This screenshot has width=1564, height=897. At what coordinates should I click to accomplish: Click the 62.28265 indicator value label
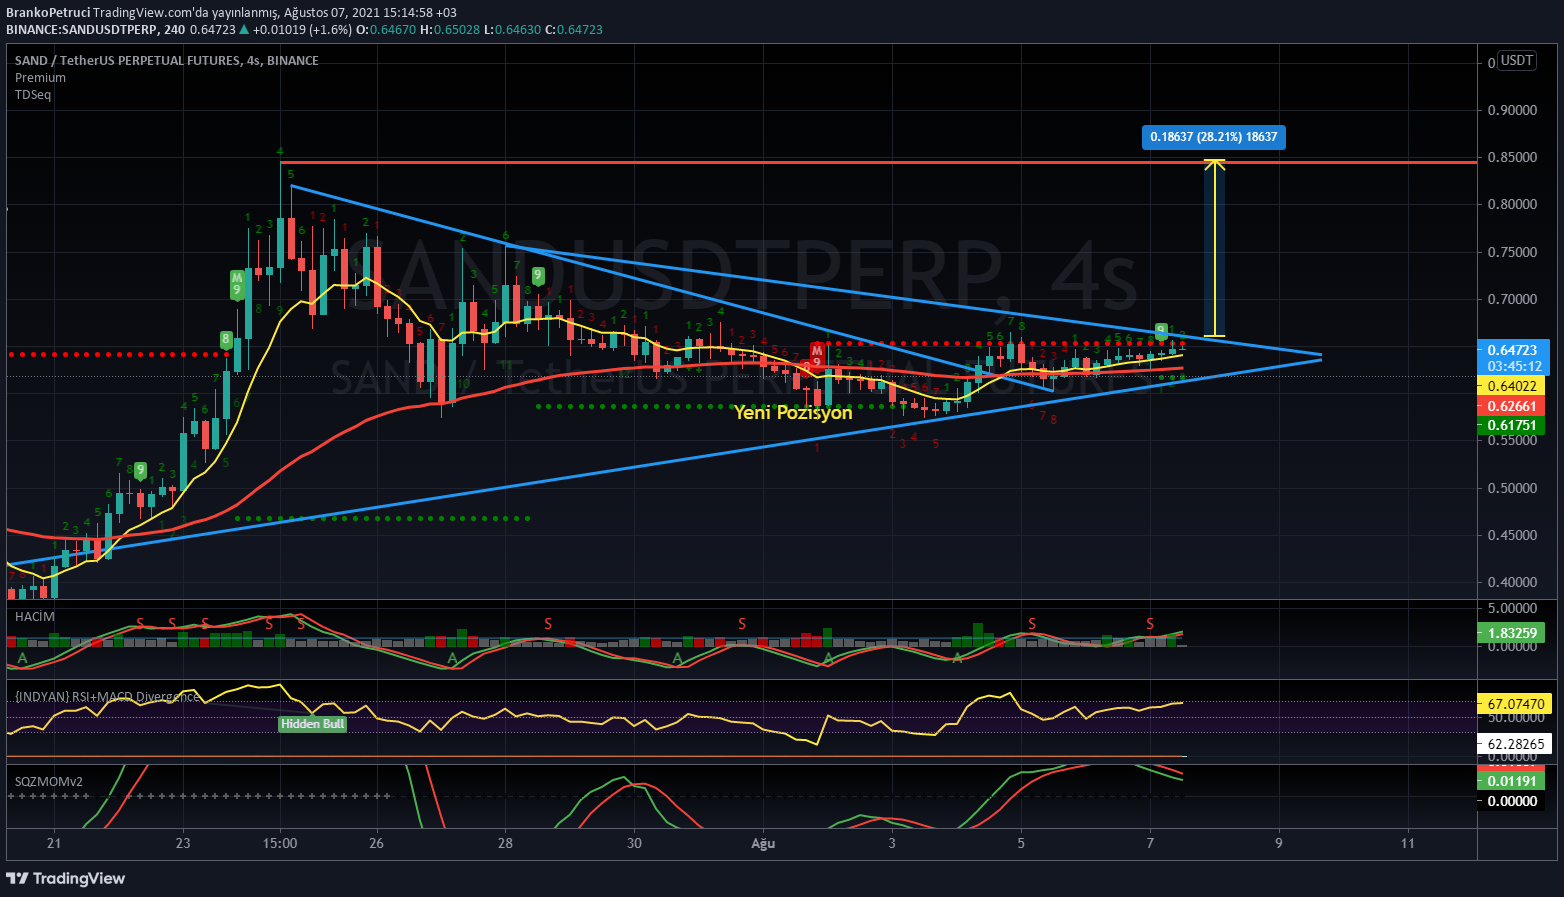tap(1515, 744)
